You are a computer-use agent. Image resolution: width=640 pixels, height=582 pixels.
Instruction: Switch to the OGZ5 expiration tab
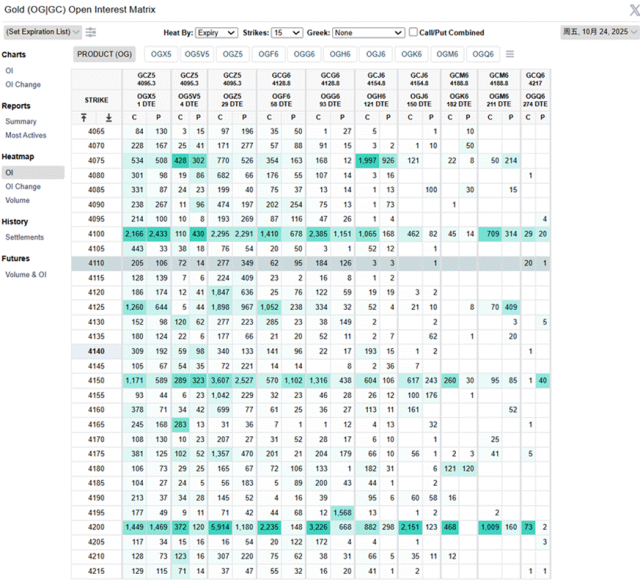tap(232, 54)
